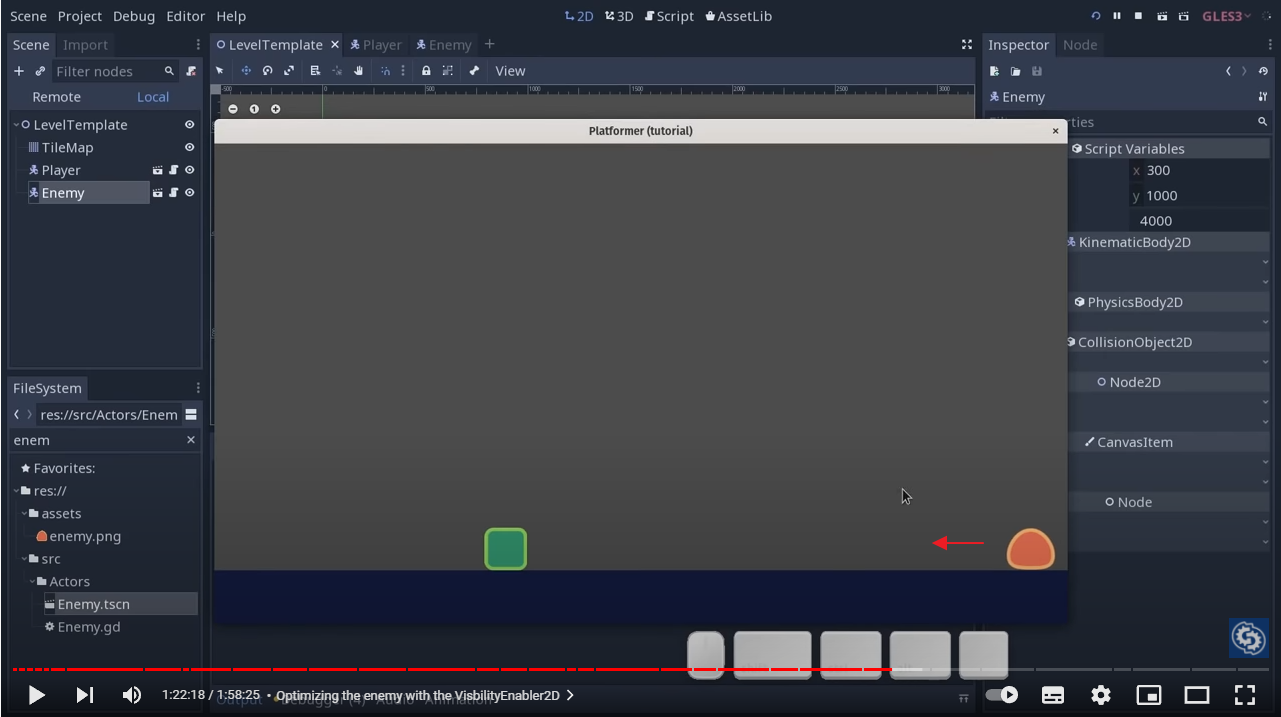
Task: Lock the selected node with lock icon
Action: click(426, 71)
